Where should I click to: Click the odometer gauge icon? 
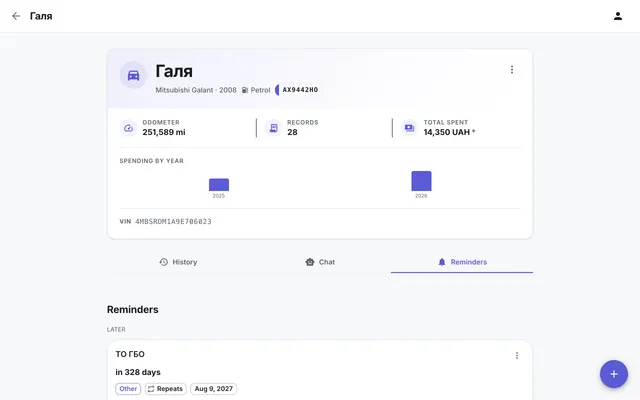(129, 128)
